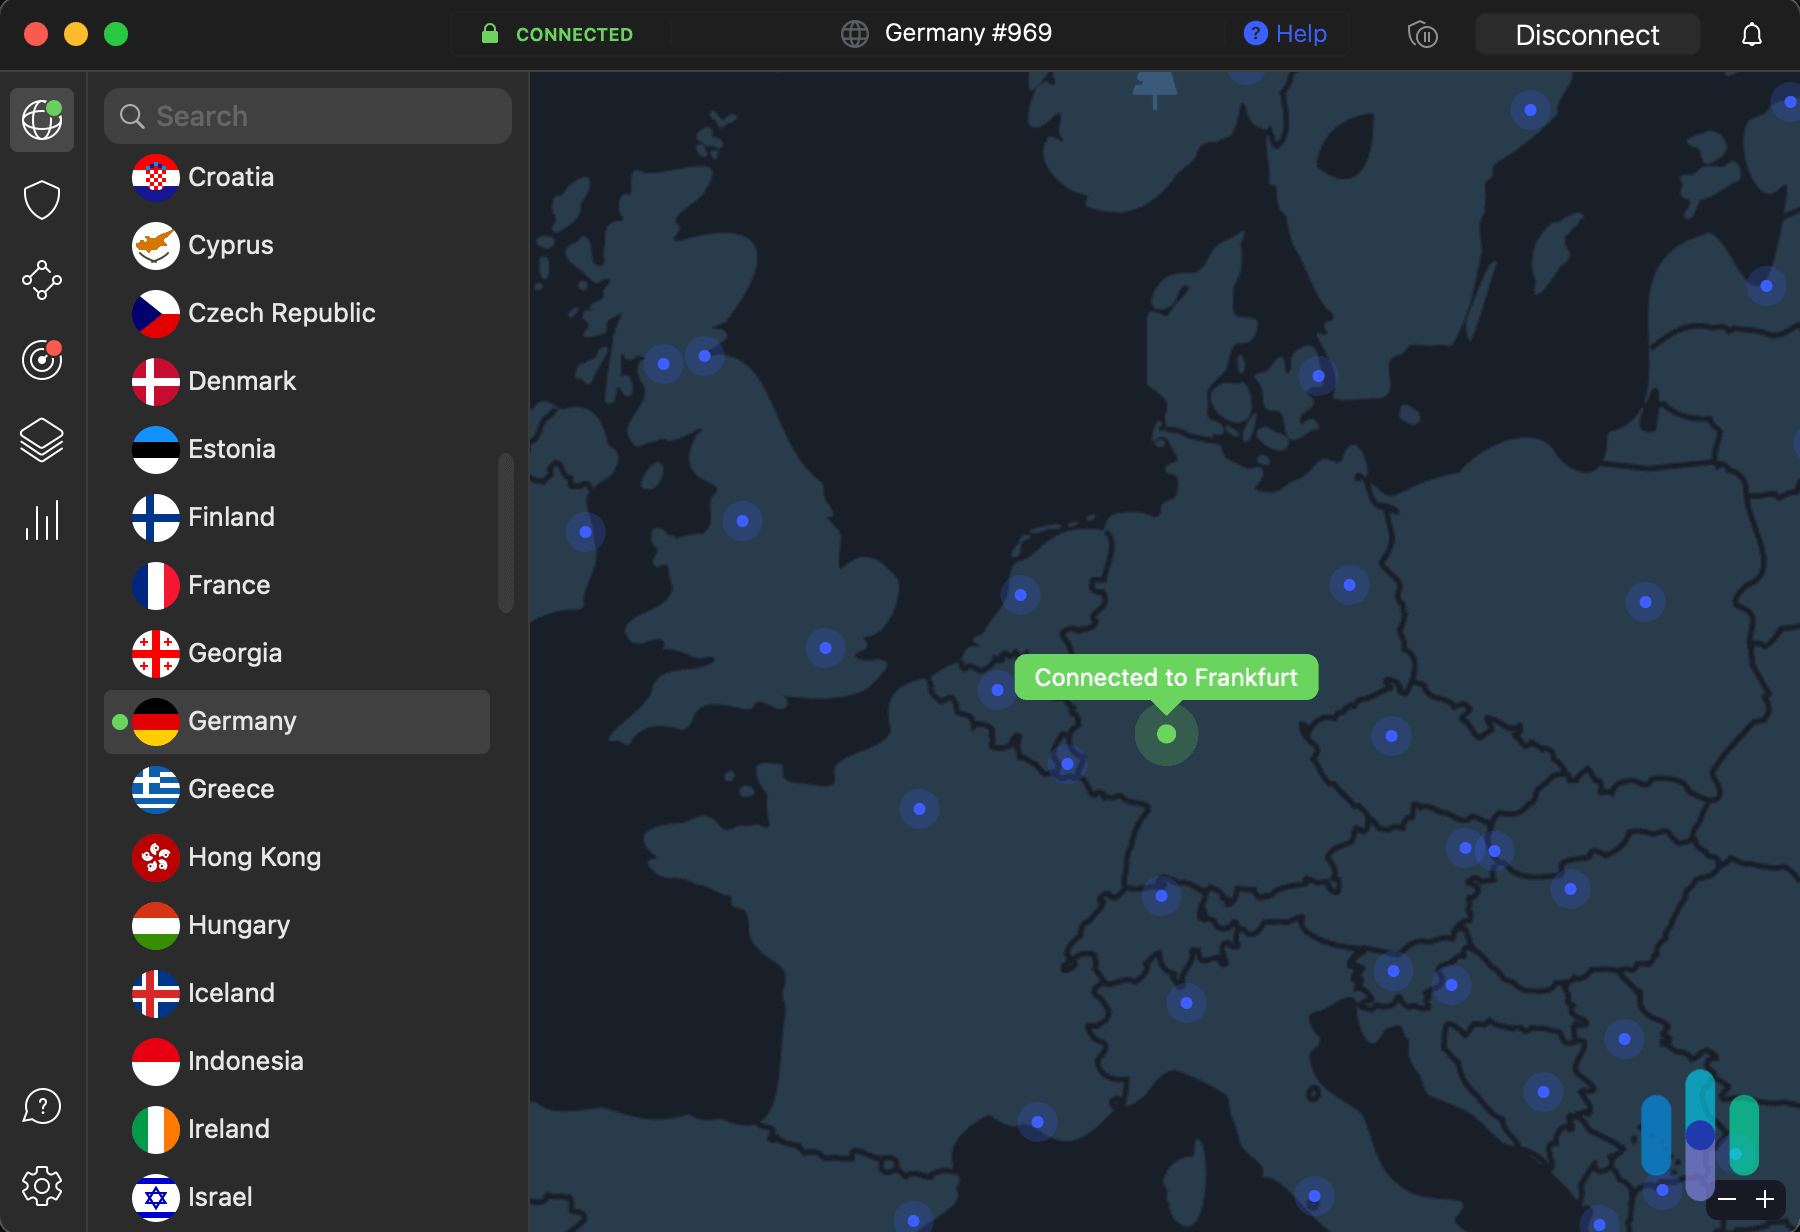This screenshot has width=1800, height=1232.
Task: Open the Settings gear
Action: click(x=41, y=1186)
